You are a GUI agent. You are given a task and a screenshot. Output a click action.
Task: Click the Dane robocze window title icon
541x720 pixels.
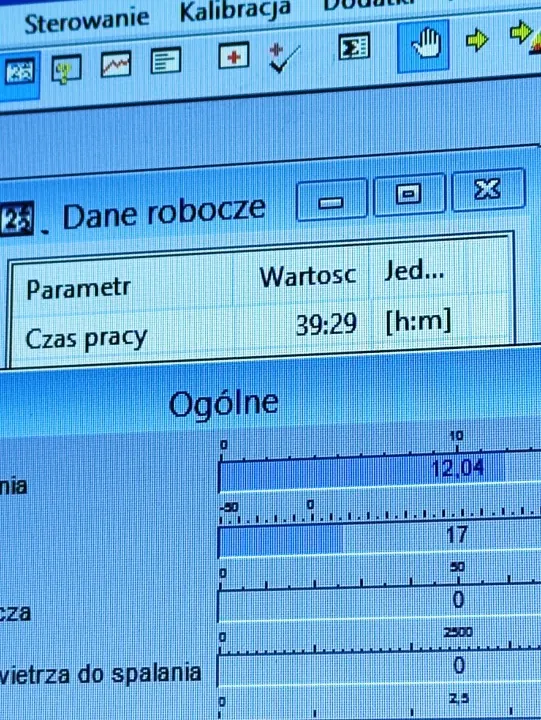click(x=17, y=219)
